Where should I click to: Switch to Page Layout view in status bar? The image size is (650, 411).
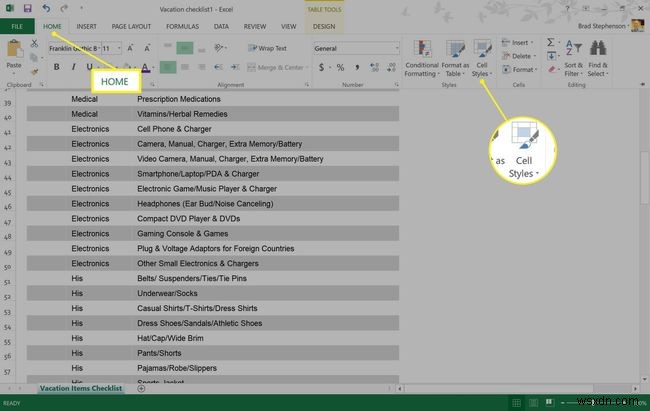coord(533,402)
